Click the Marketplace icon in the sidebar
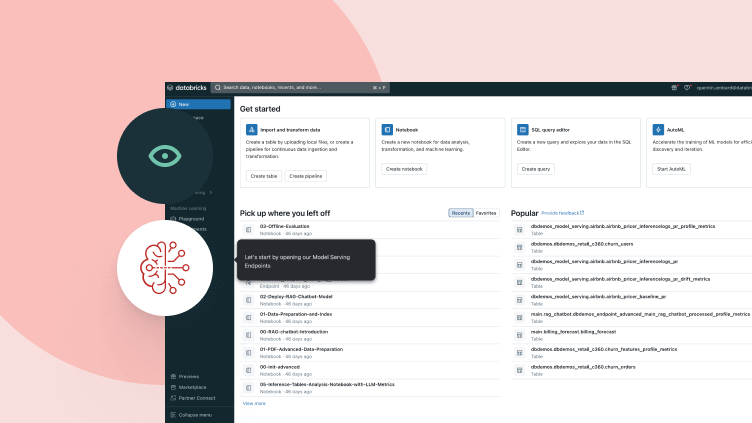The image size is (752, 423). [x=173, y=387]
